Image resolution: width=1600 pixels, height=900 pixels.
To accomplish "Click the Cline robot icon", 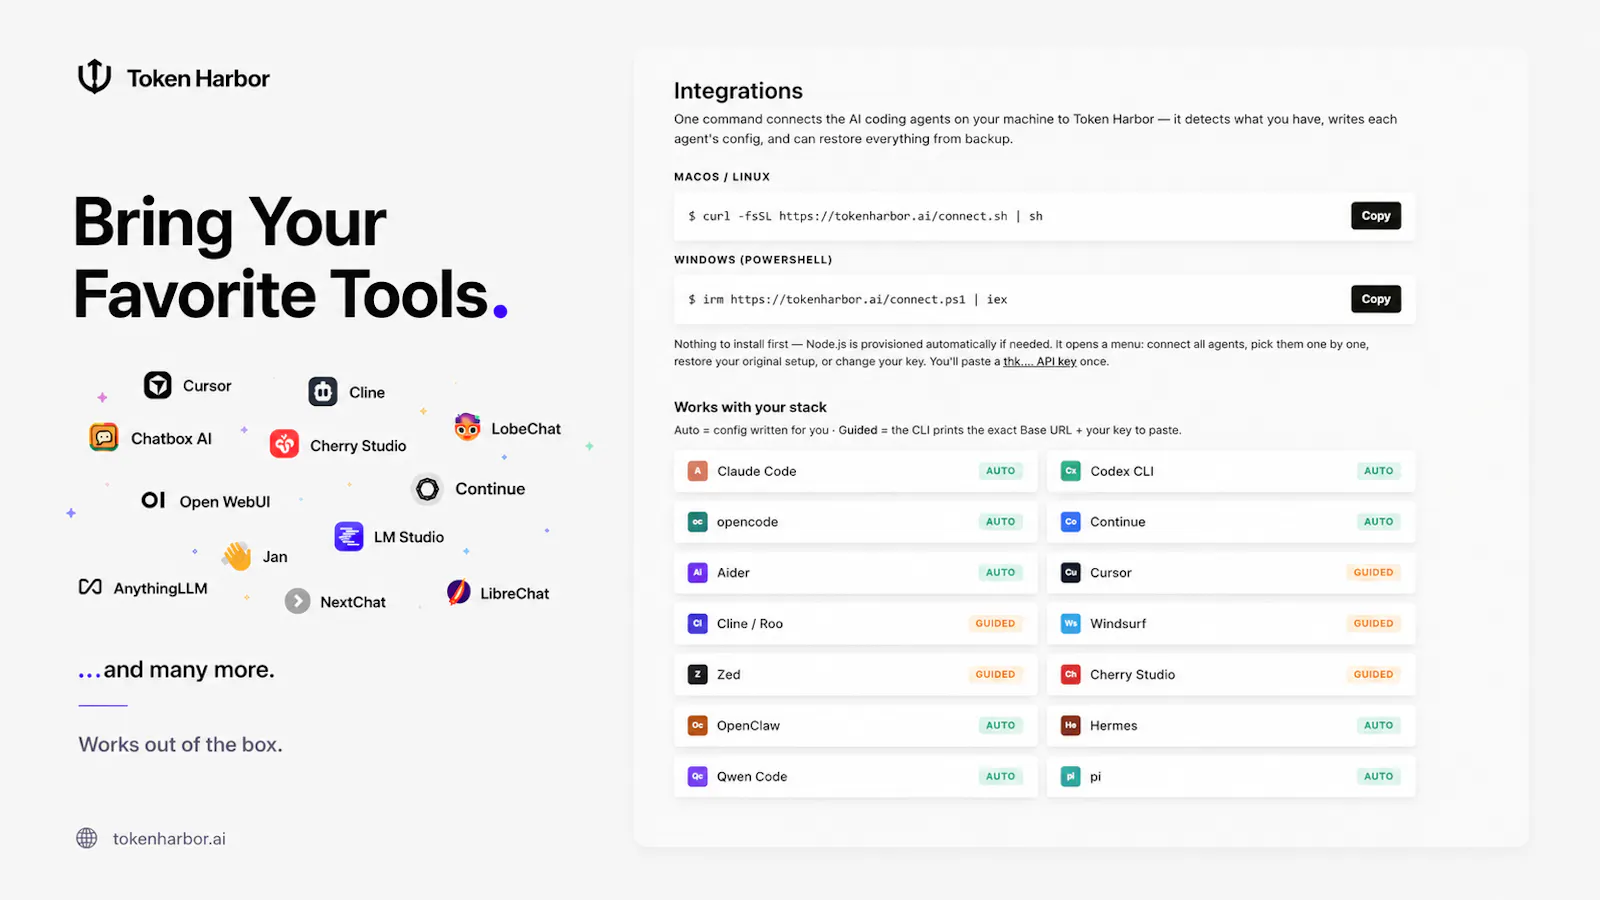I will click(323, 392).
